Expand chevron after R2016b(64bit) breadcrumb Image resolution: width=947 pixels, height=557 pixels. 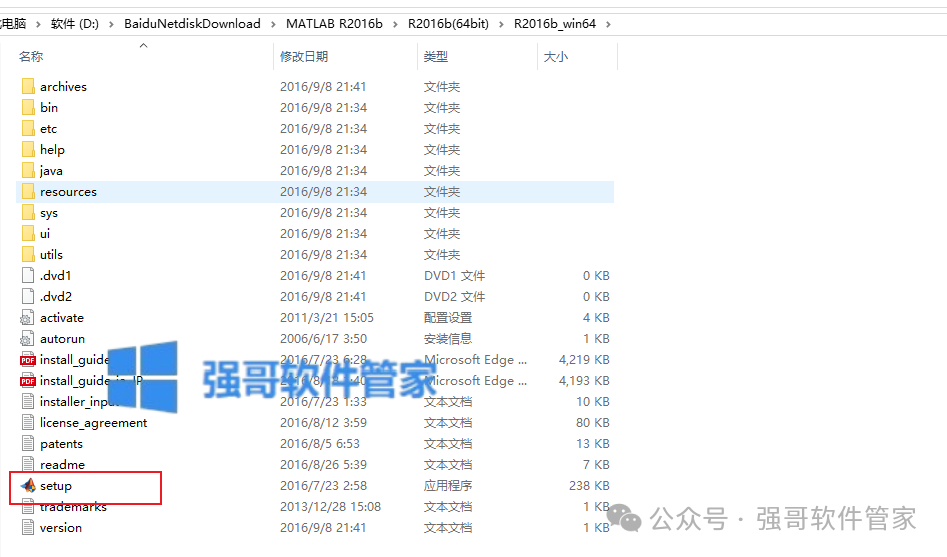501,24
